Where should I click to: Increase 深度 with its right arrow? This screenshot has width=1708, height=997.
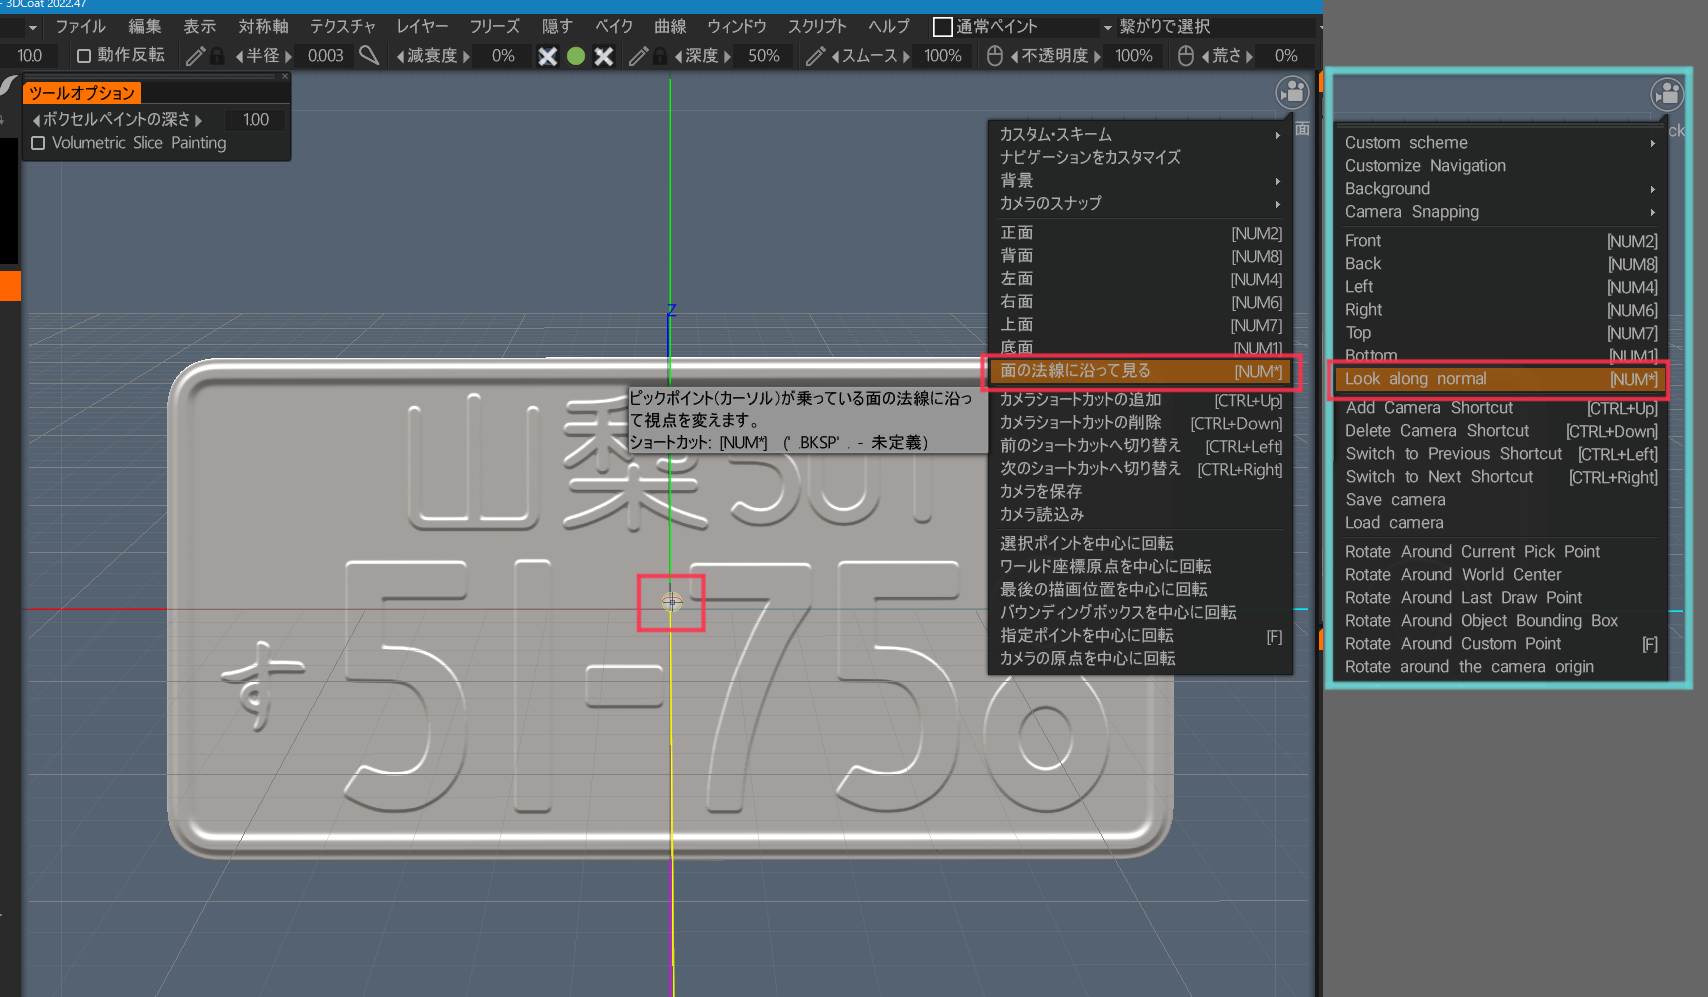727,56
